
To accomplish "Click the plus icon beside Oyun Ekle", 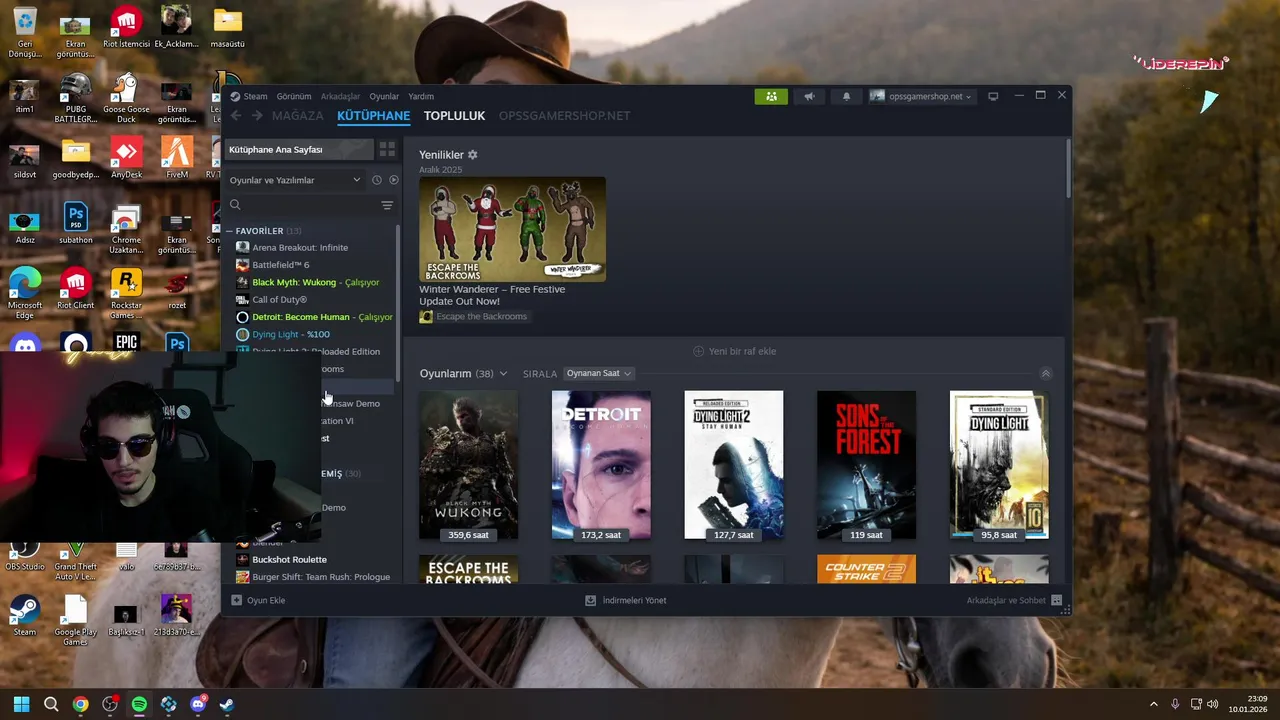I will click(237, 600).
